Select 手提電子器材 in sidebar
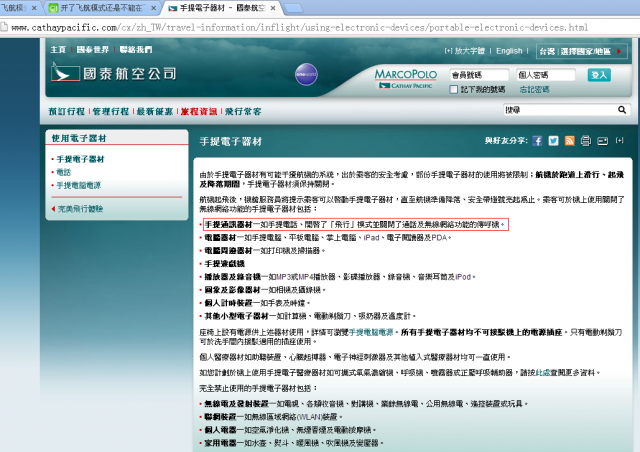640x452 pixels. pos(80,159)
